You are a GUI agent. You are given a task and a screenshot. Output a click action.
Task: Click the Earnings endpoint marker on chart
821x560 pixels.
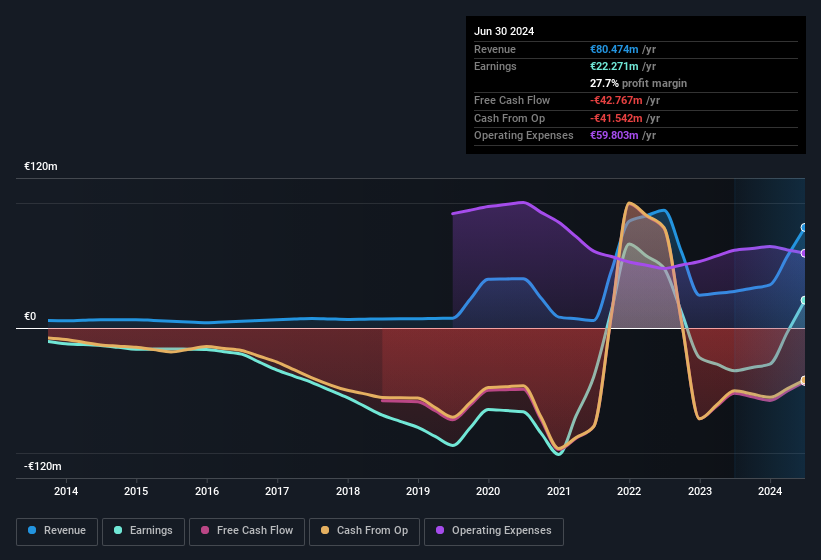[x=804, y=300]
